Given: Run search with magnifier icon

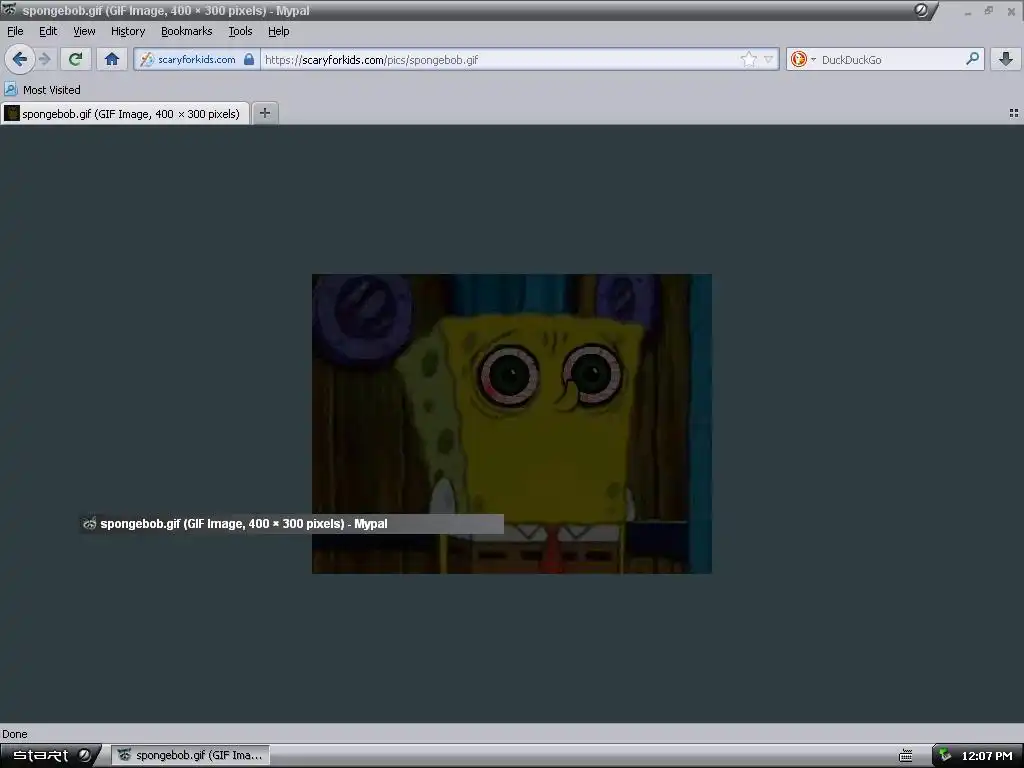Looking at the screenshot, I should (x=972, y=59).
